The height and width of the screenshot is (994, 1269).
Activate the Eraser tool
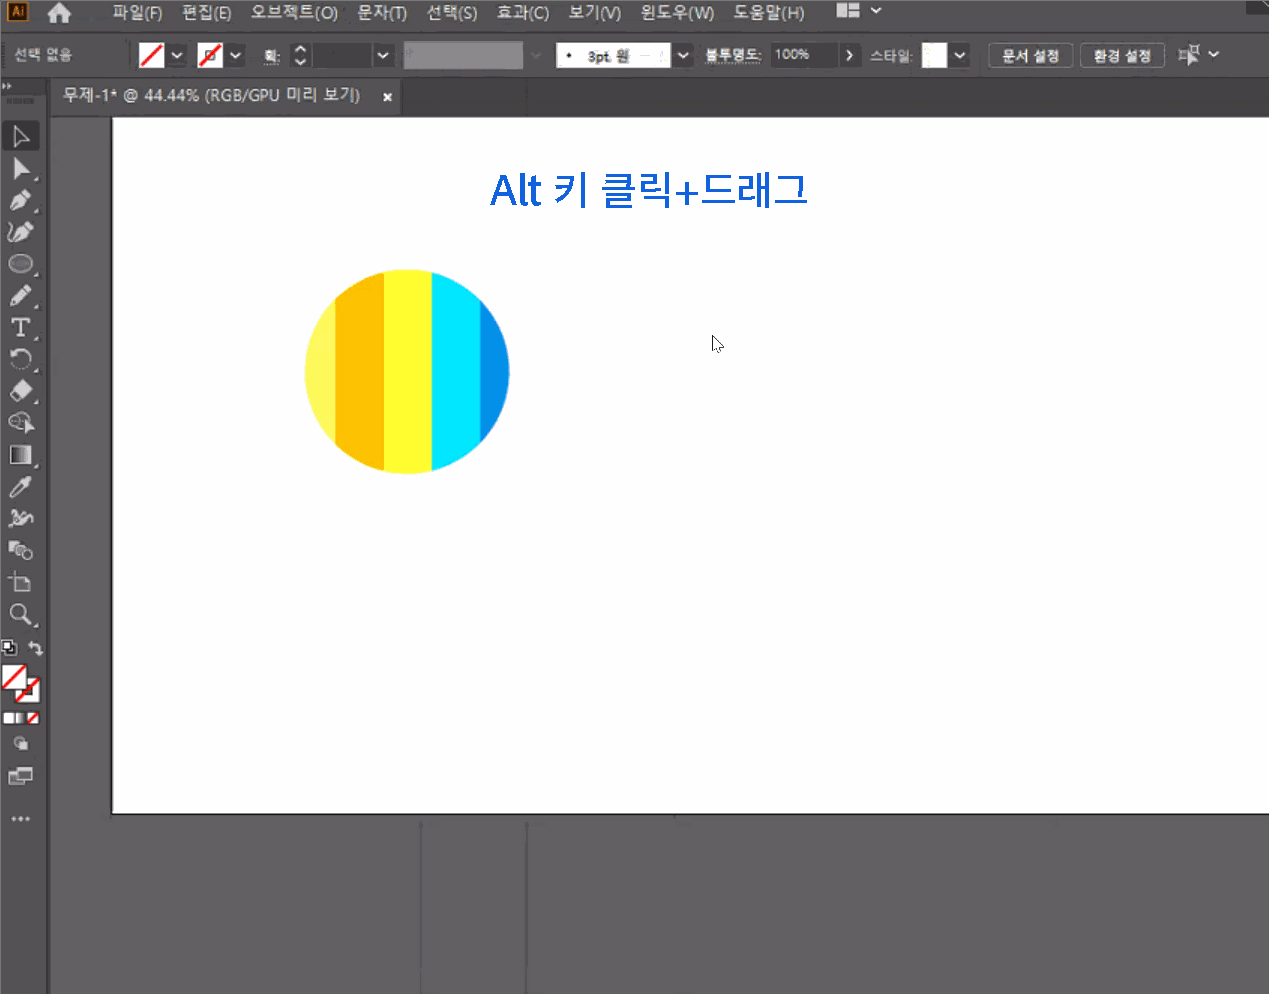[22, 391]
